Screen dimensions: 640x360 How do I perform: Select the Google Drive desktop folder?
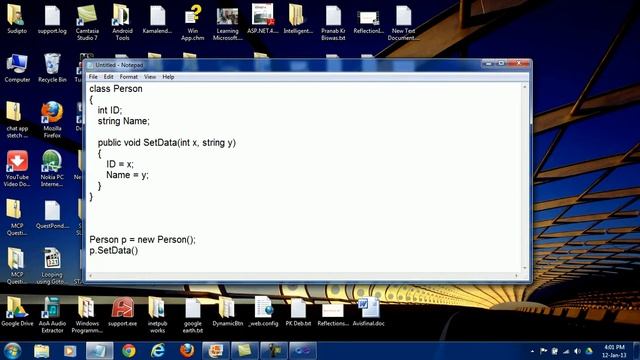[x=17, y=311]
